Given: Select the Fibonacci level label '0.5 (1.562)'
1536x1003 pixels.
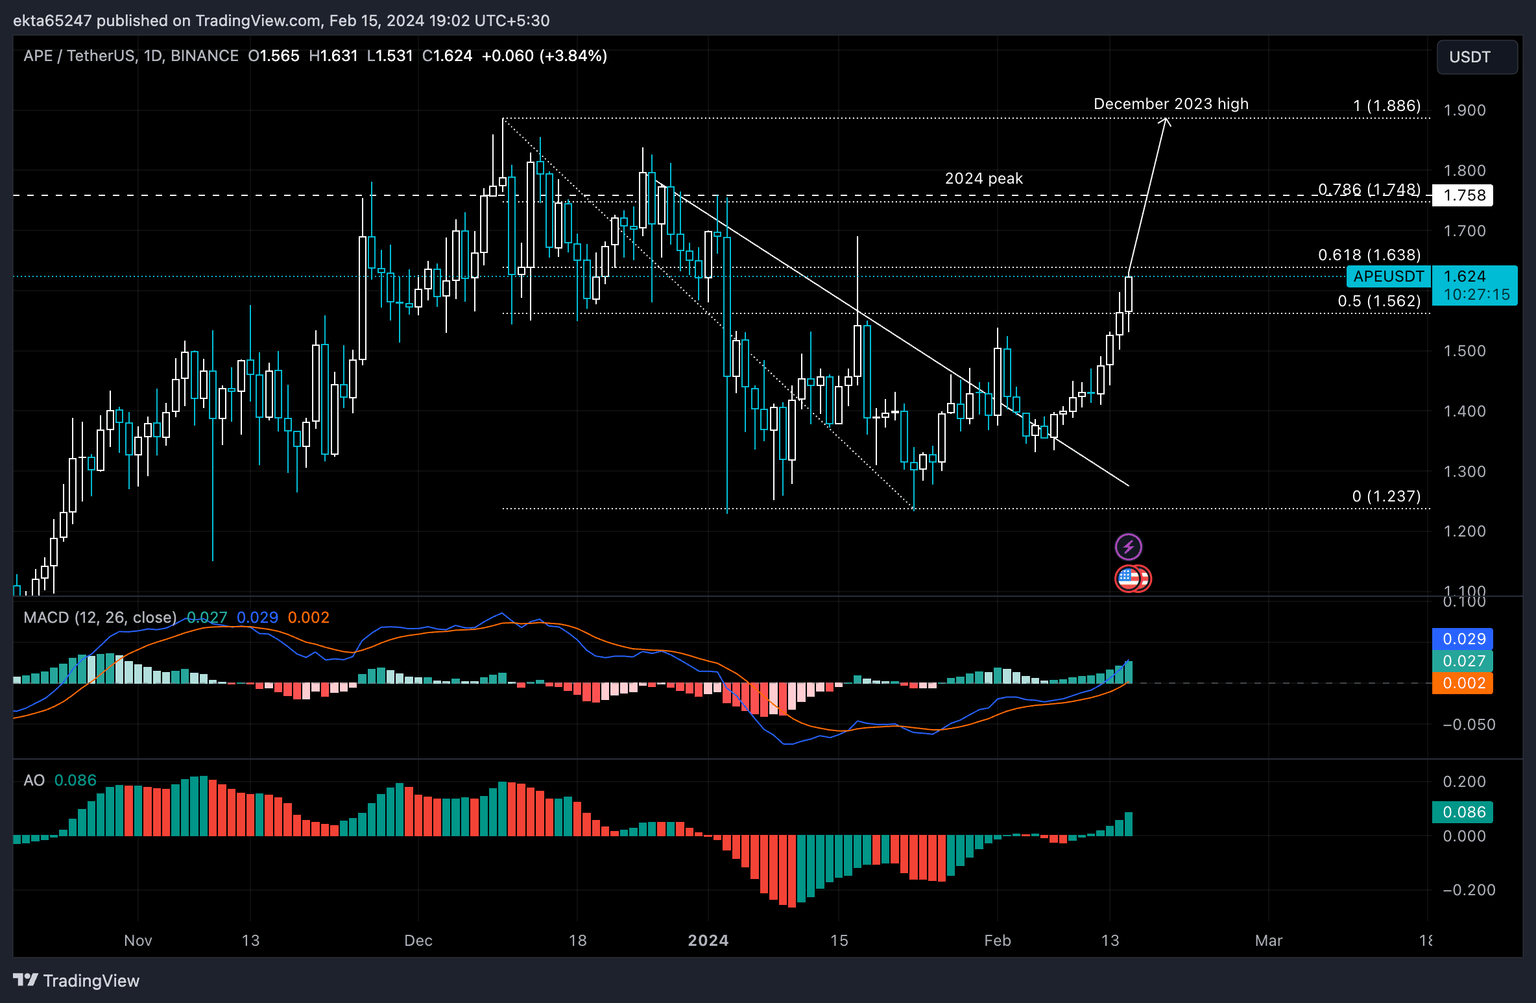Looking at the screenshot, I should tap(1379, 301).
